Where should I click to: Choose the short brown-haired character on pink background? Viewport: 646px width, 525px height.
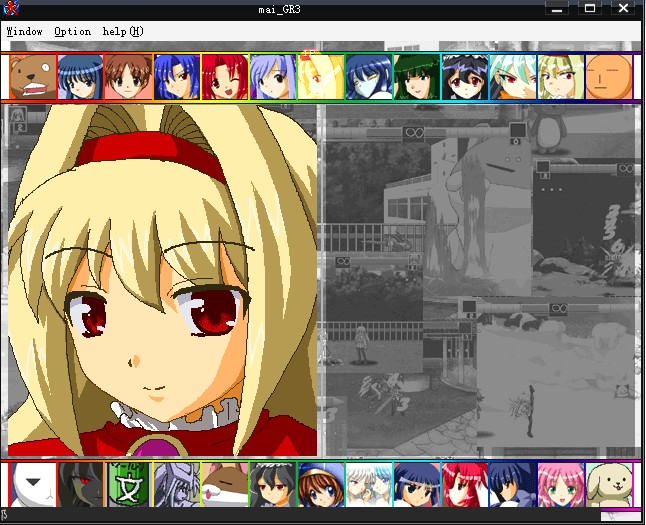(x=128, y=77)
